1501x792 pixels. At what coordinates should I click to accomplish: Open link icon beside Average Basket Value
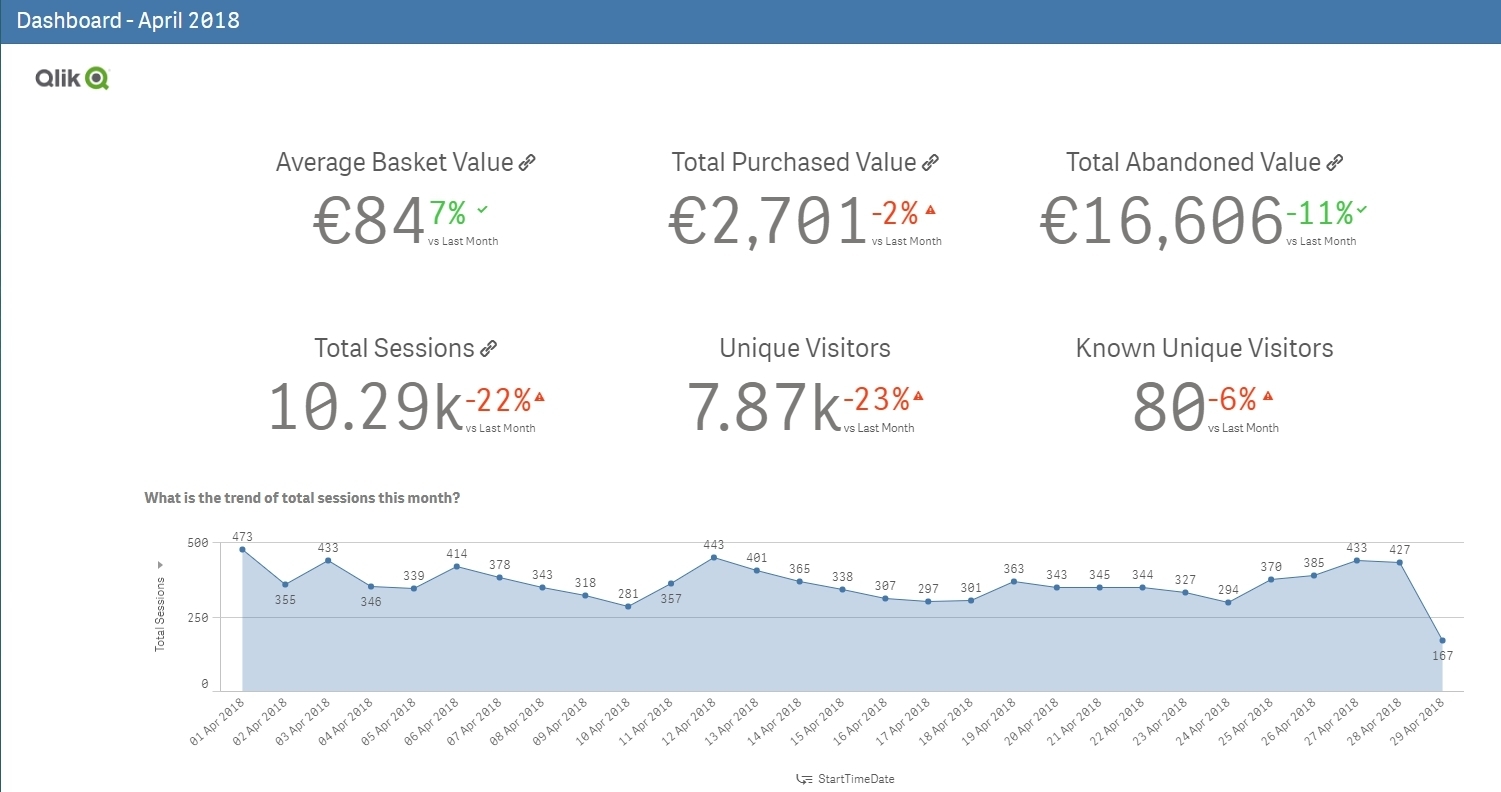click(x=527, y=162)
